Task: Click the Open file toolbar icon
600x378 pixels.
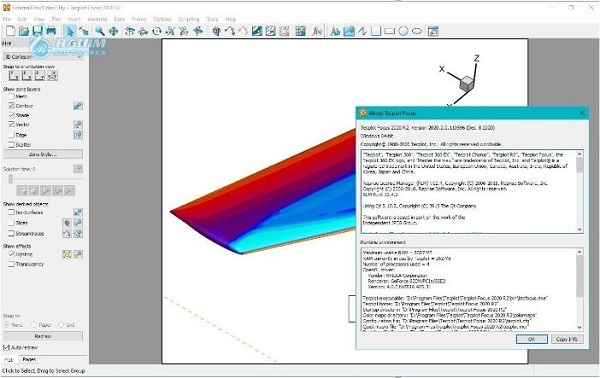Action: point(24,31)
